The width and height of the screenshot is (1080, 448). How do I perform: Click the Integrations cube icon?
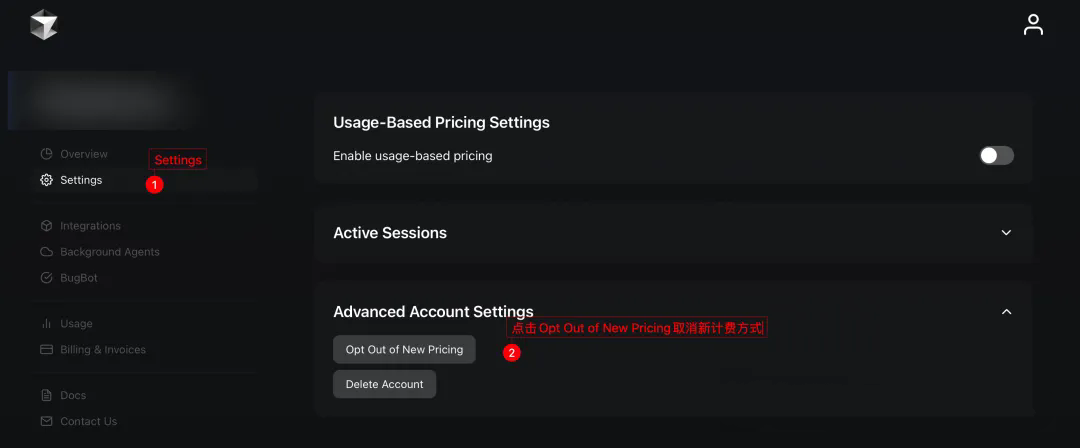click(46, 225)
